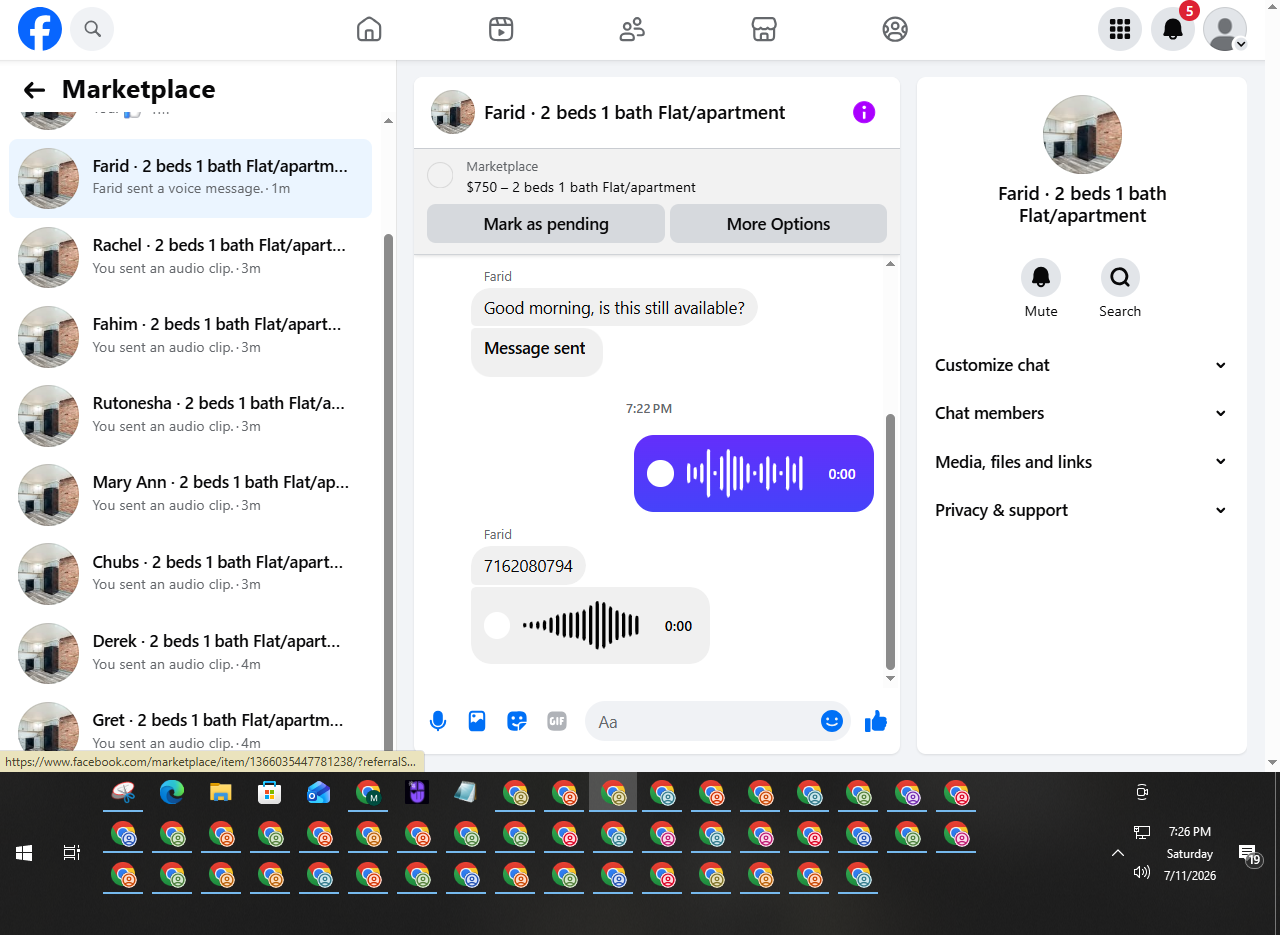This screenshot has width=1280, height=935.
Task: Search in conversation using the Search icon
Action: (1120, 278)
